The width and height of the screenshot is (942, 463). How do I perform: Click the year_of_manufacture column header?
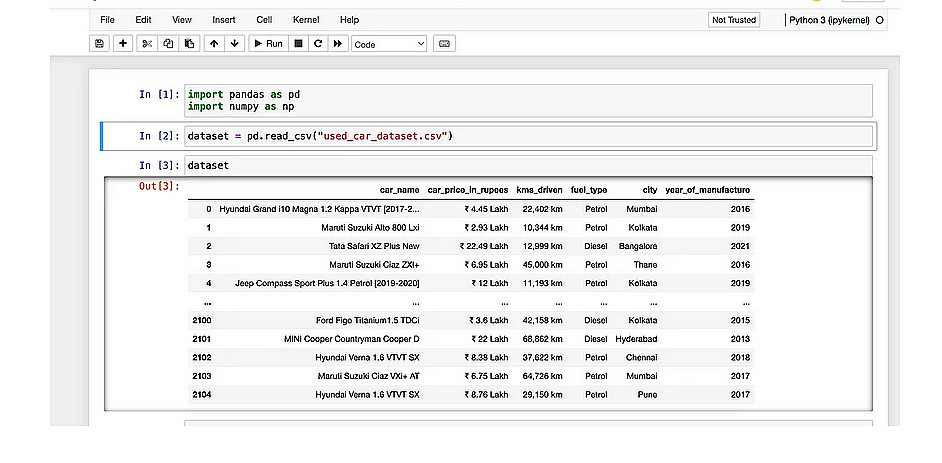click(x=707, y=190)
